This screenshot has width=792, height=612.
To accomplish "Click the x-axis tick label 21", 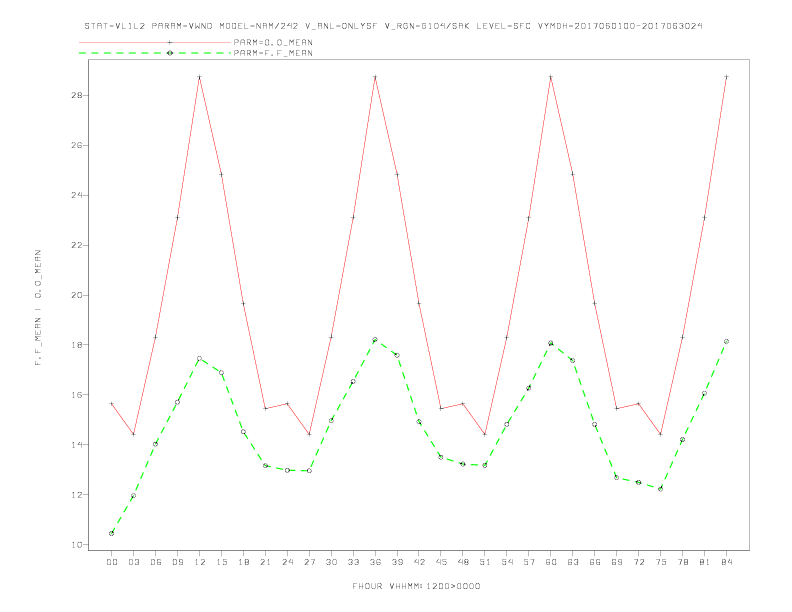I will coord(265,562).
